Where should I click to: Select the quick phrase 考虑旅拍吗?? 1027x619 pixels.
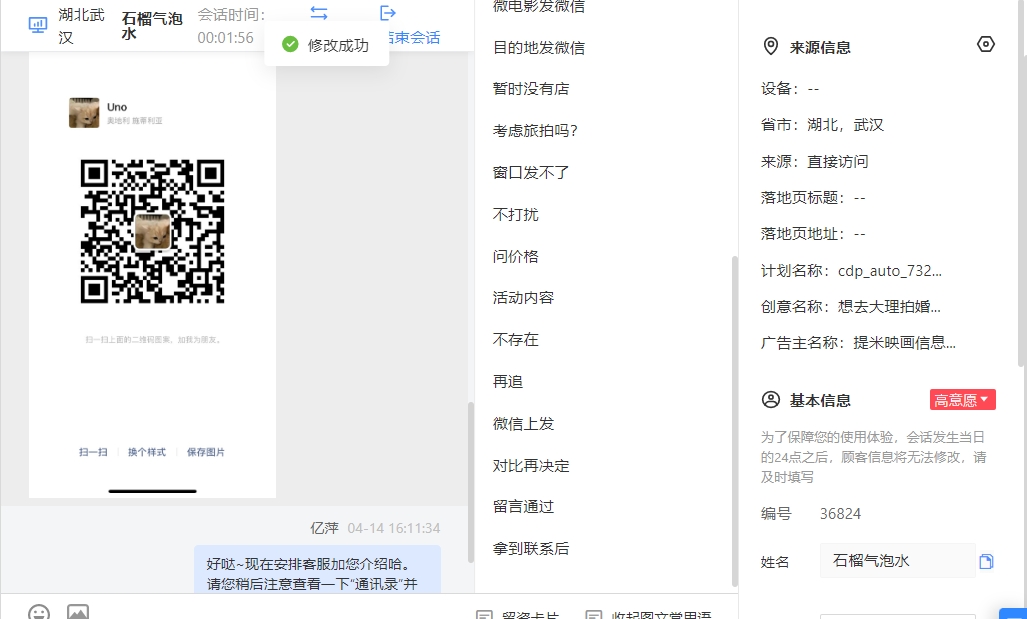coord(535,131)
